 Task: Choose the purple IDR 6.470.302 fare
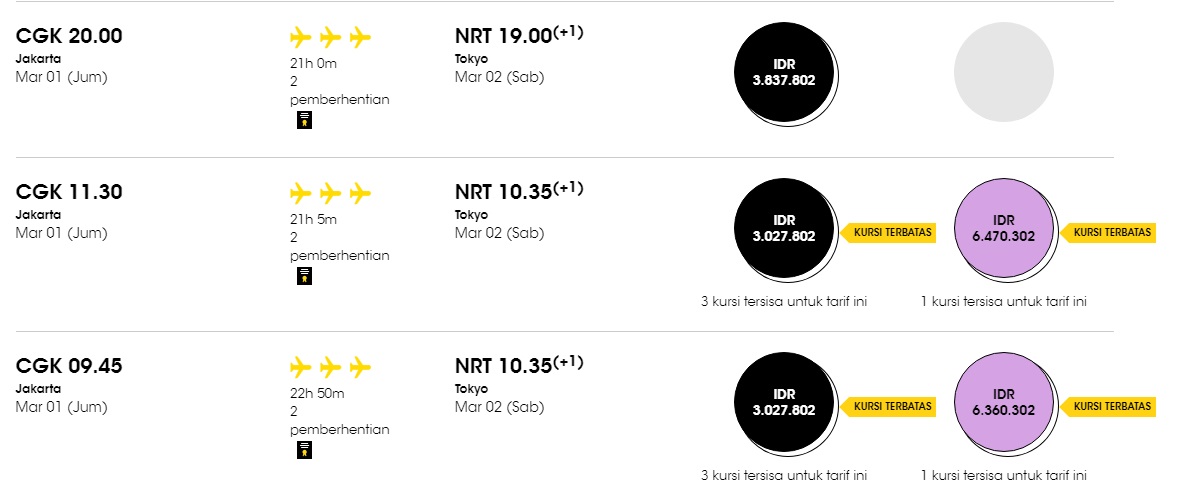tap(1005, 229)
